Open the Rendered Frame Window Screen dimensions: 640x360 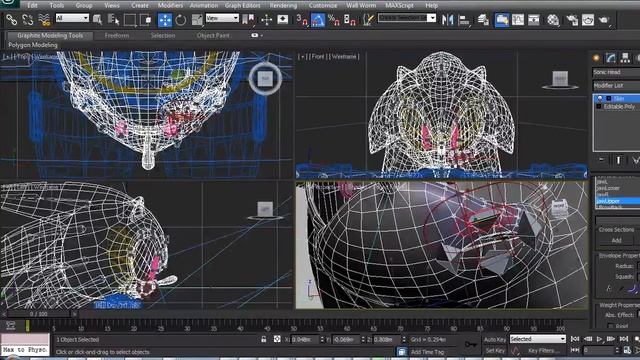(588, 20)
